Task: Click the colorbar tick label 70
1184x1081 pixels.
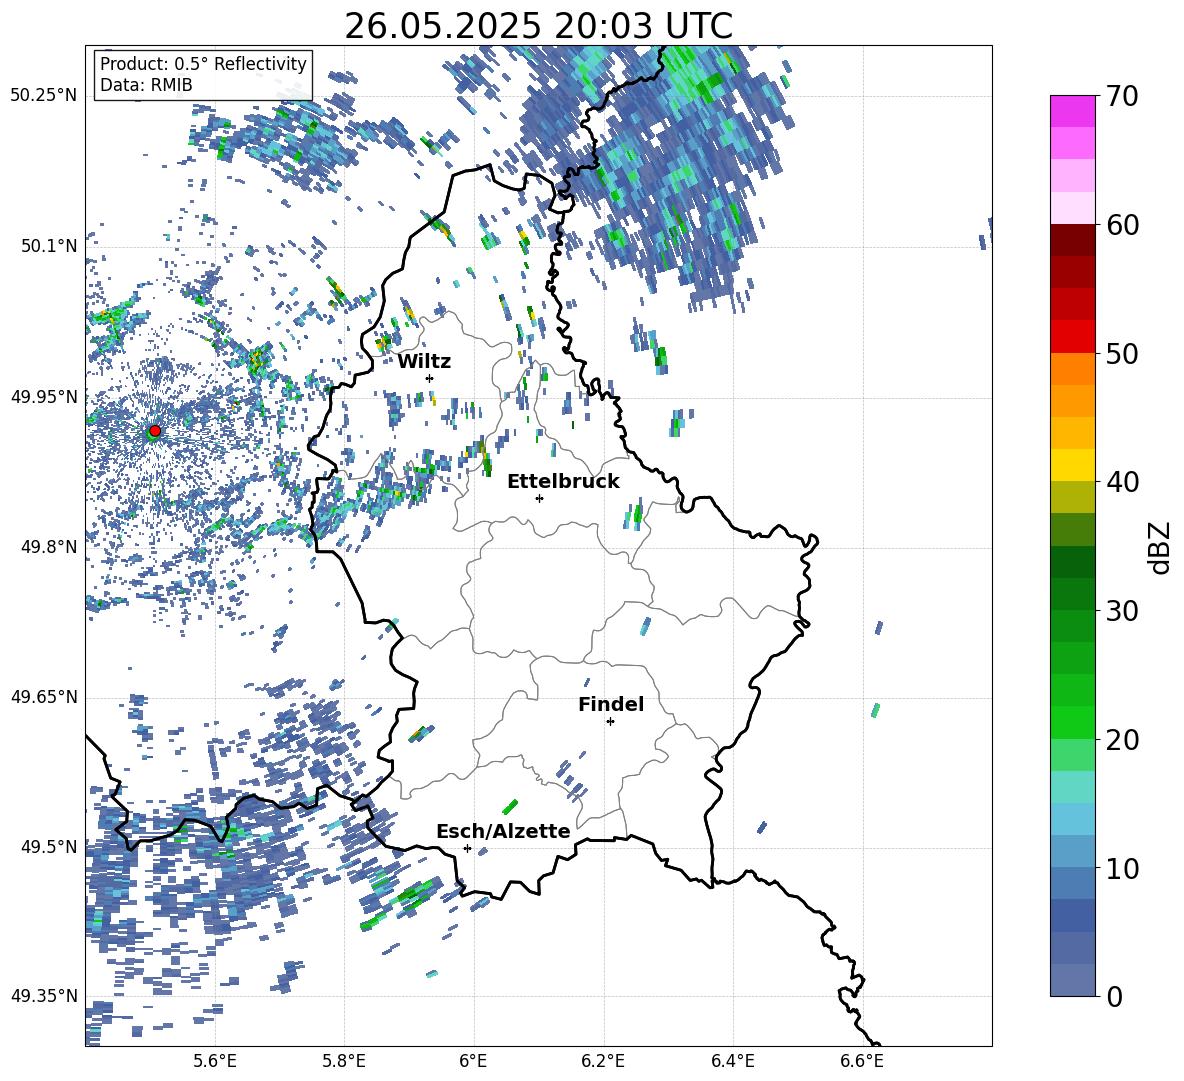Action: pyautogui.click(x=1122, y=97)
